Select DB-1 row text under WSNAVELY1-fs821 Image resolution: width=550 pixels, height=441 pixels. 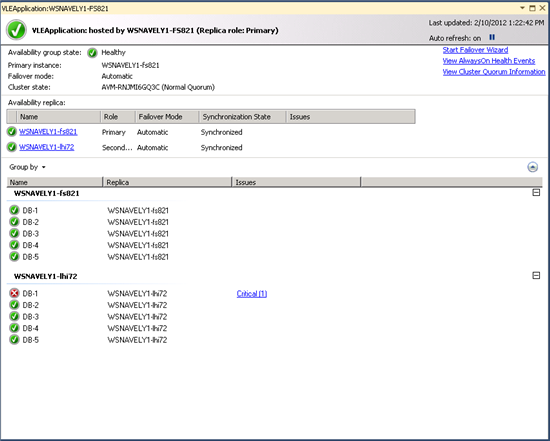[x=30, y=211]
